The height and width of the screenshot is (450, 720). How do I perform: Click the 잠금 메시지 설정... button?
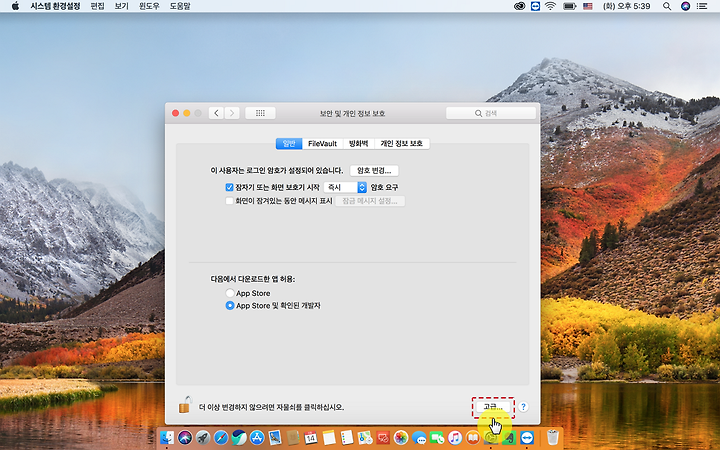coord(370,201)
